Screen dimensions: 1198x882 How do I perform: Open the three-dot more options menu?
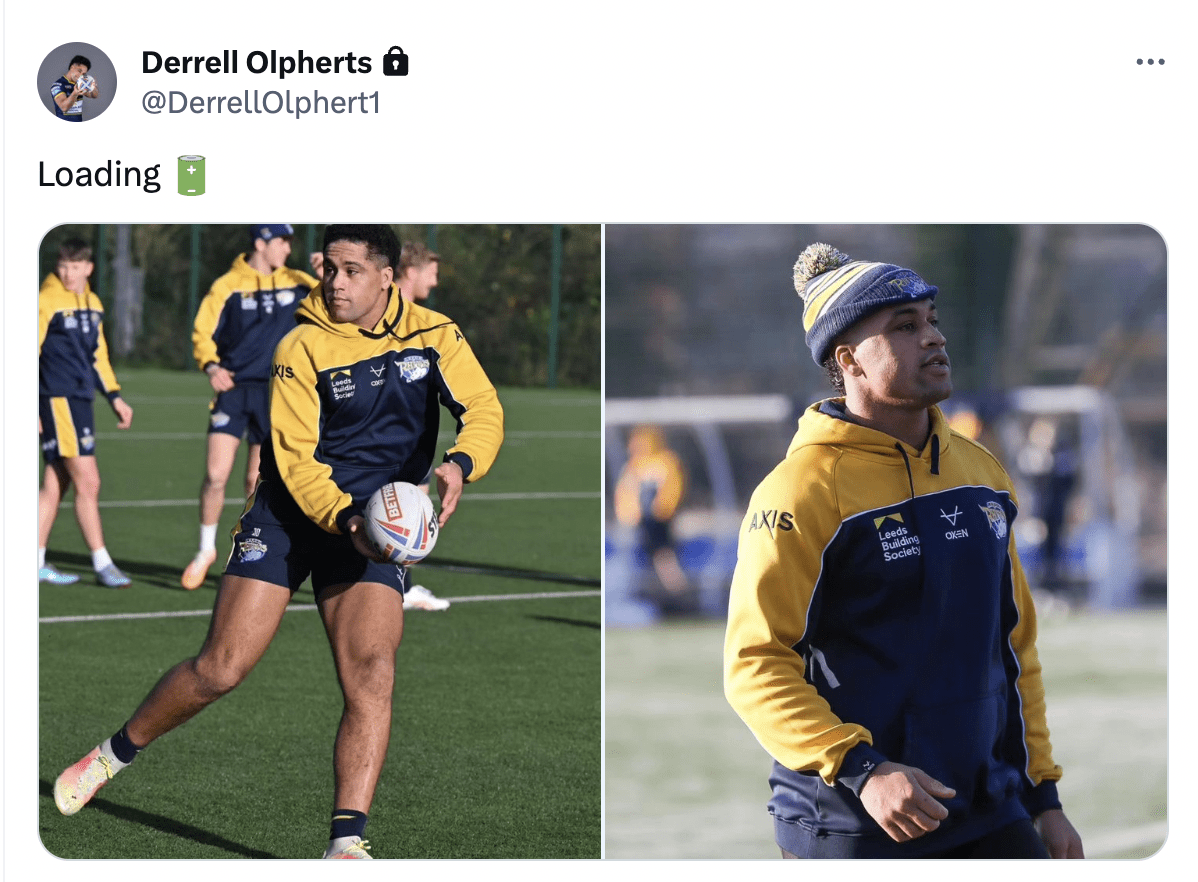(x=1150, y=62)
